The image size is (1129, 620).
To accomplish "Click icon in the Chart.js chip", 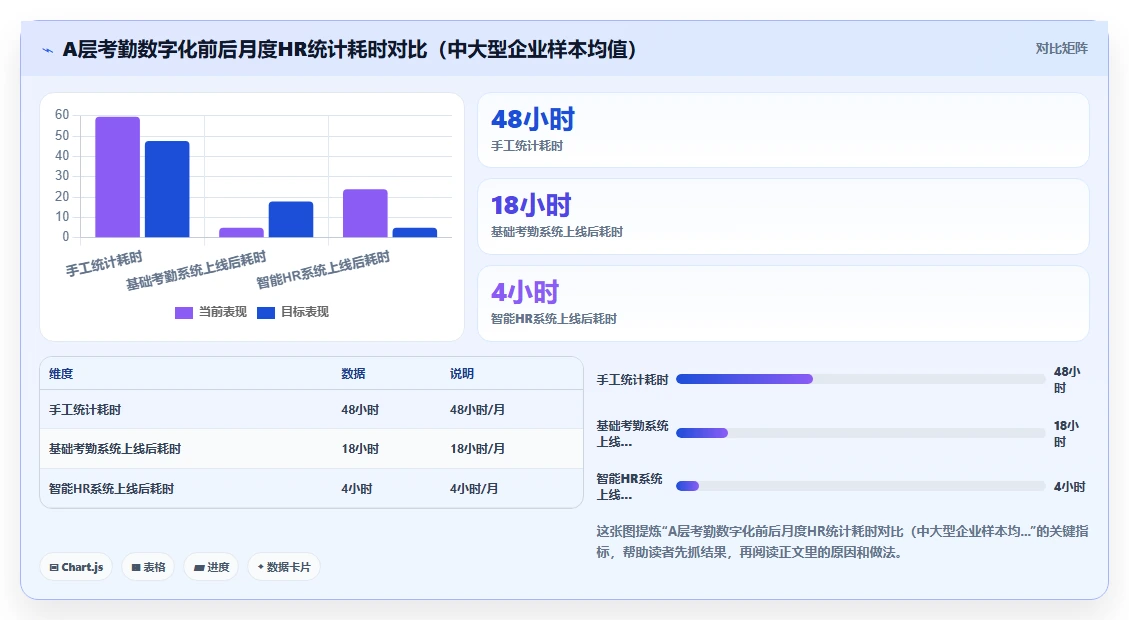I will (54, 567).
